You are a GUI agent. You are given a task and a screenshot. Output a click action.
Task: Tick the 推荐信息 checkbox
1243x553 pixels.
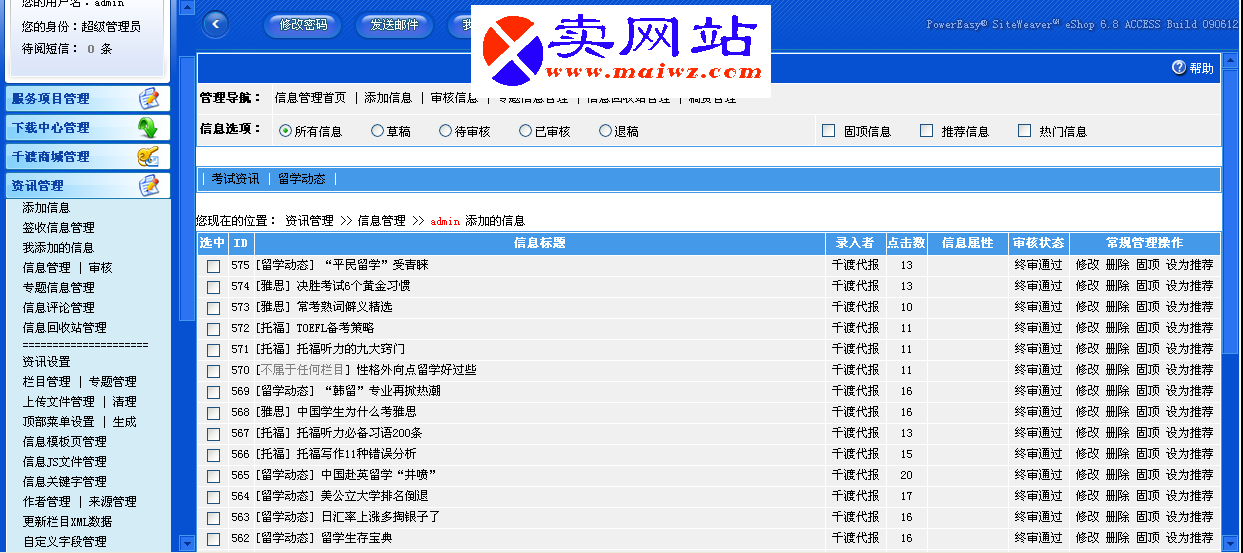pyautogui.click(x=926, y=131)
